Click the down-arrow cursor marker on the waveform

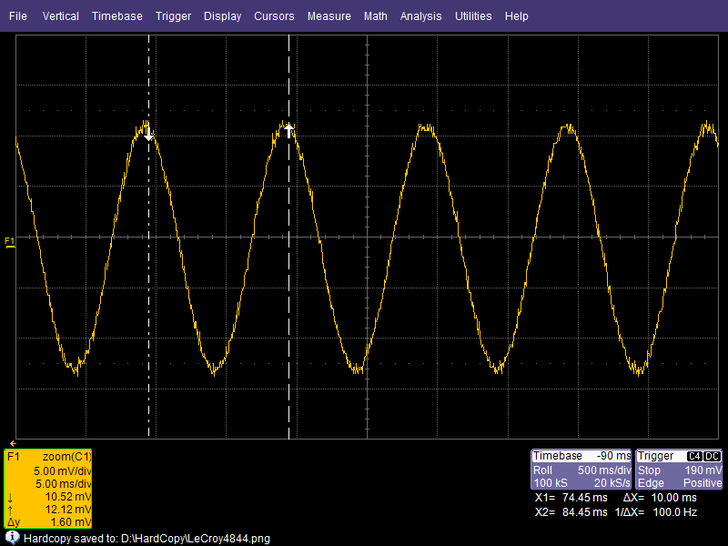(x=149, y=135)
